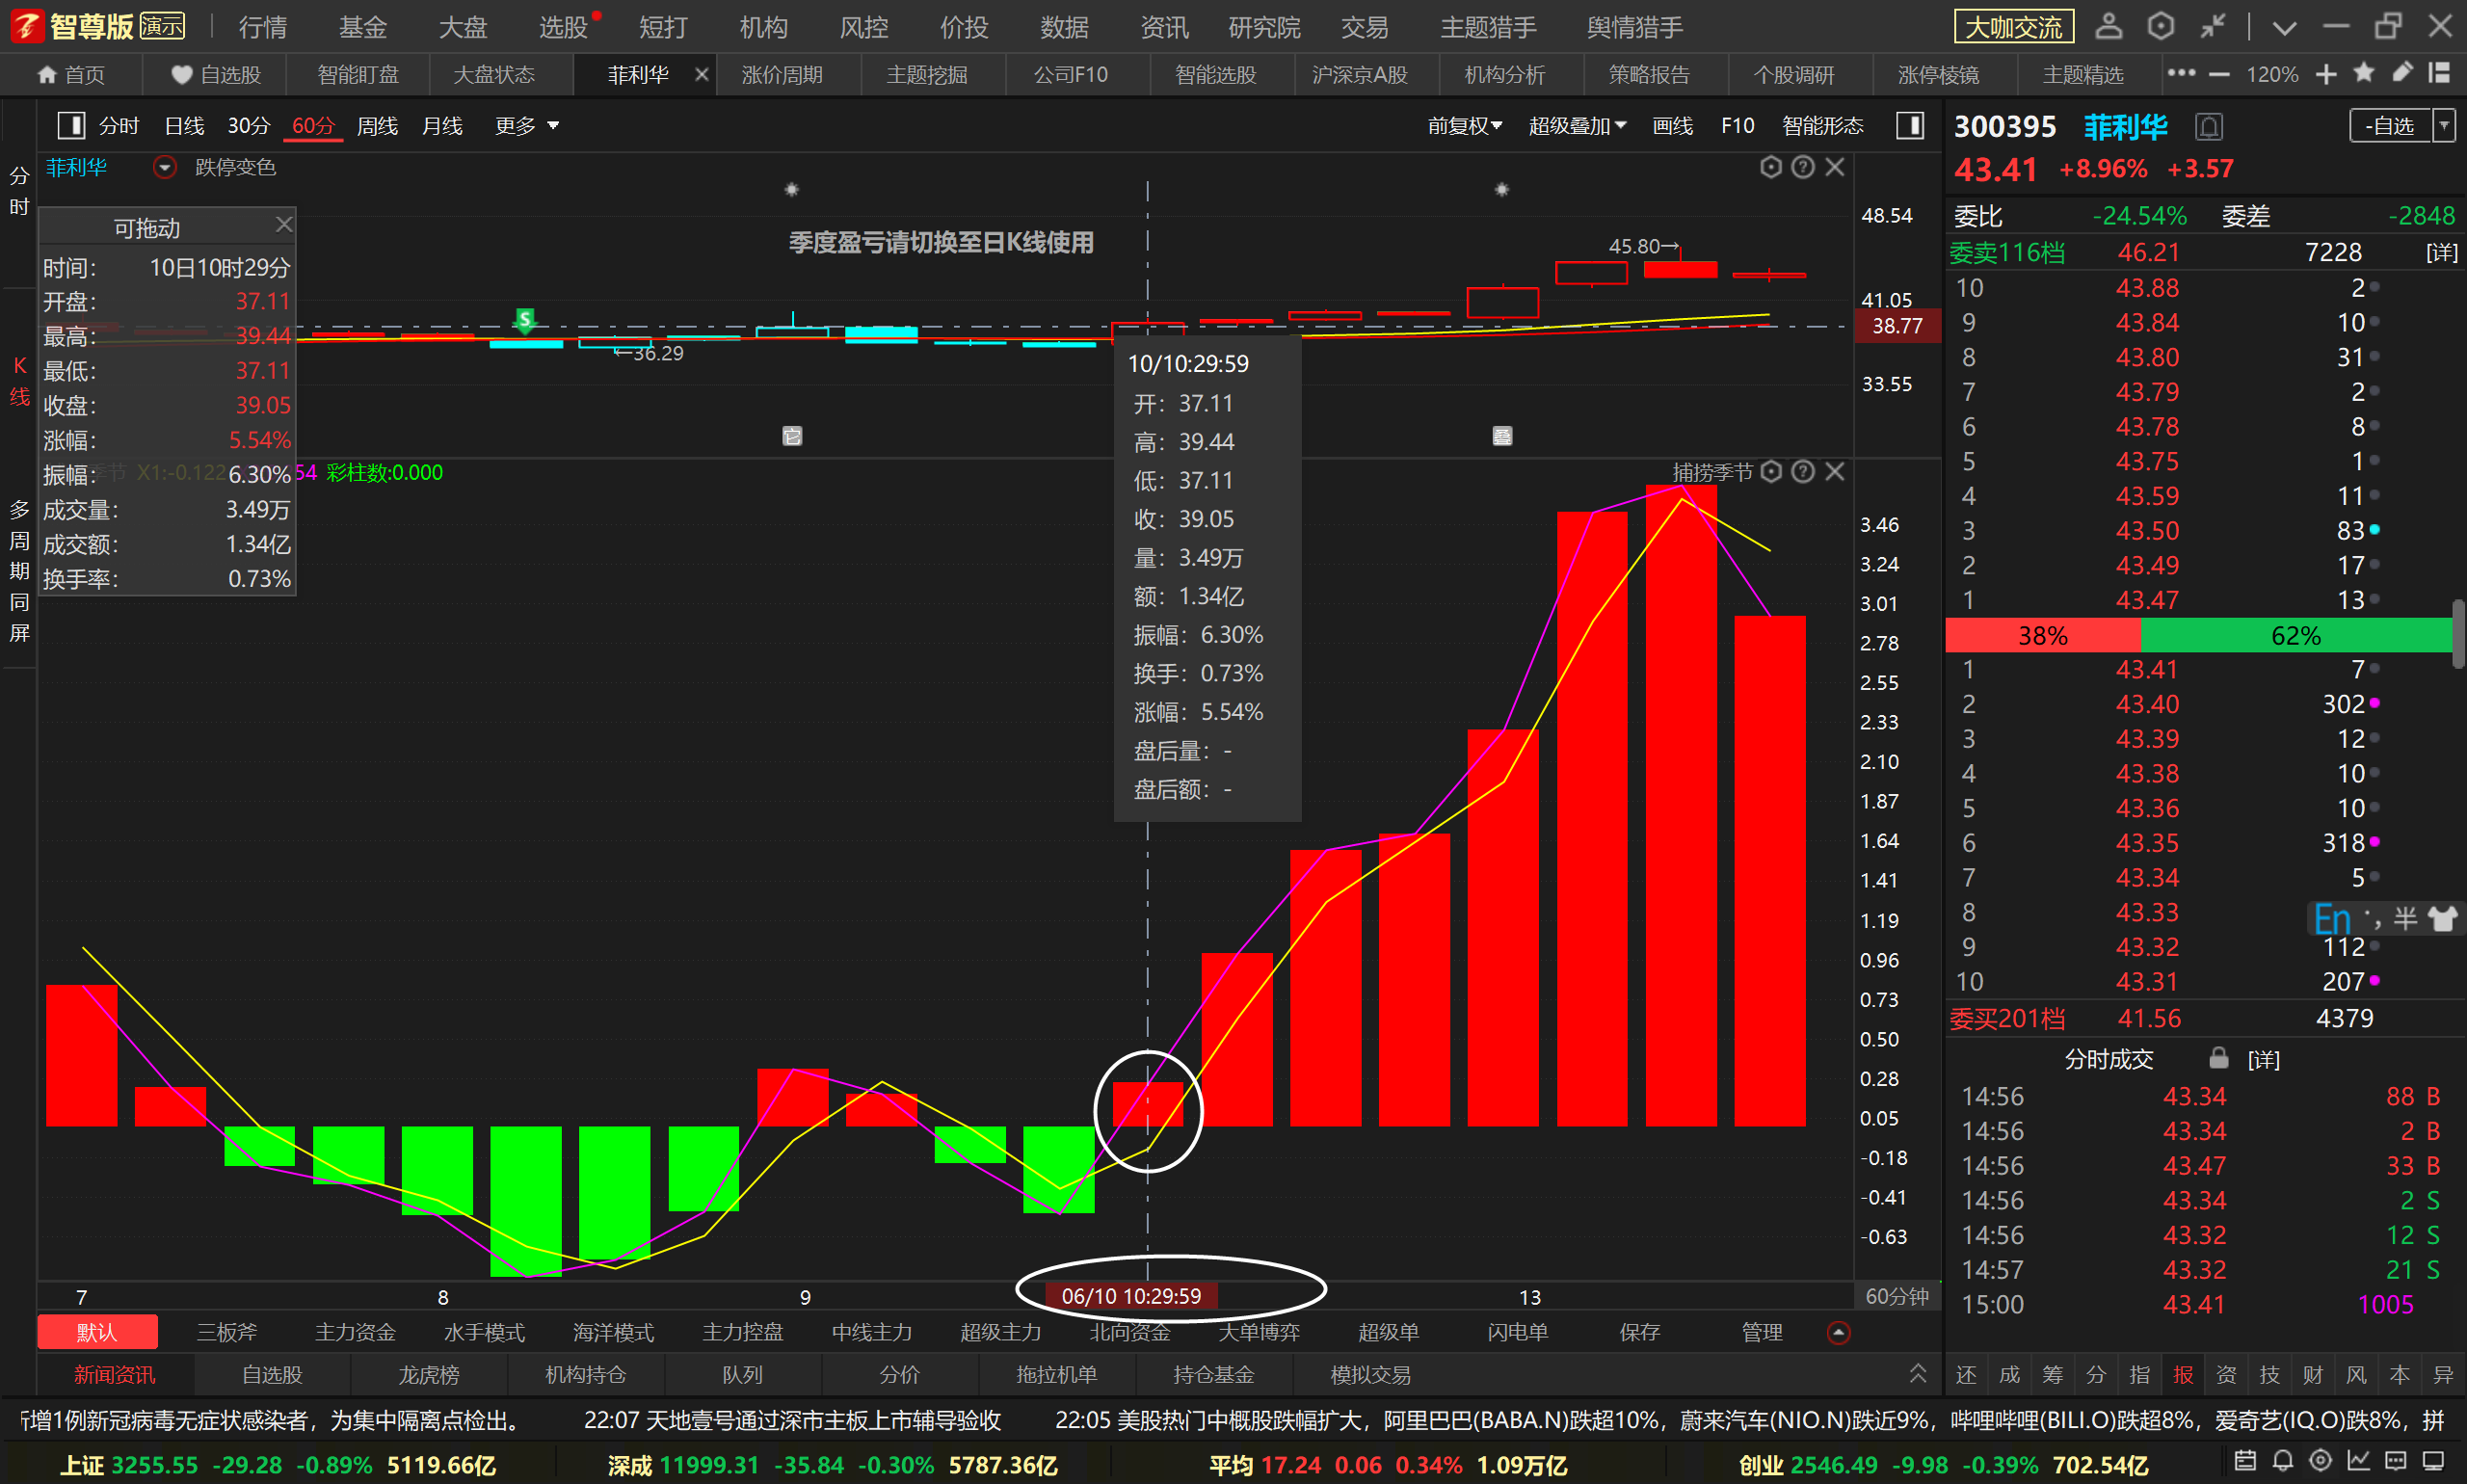Image resolution: width=2467 pixels, height=1484 pixels.
Task: Open help icon of 捕捞季节 indicator
Action: click(1802, 471)
